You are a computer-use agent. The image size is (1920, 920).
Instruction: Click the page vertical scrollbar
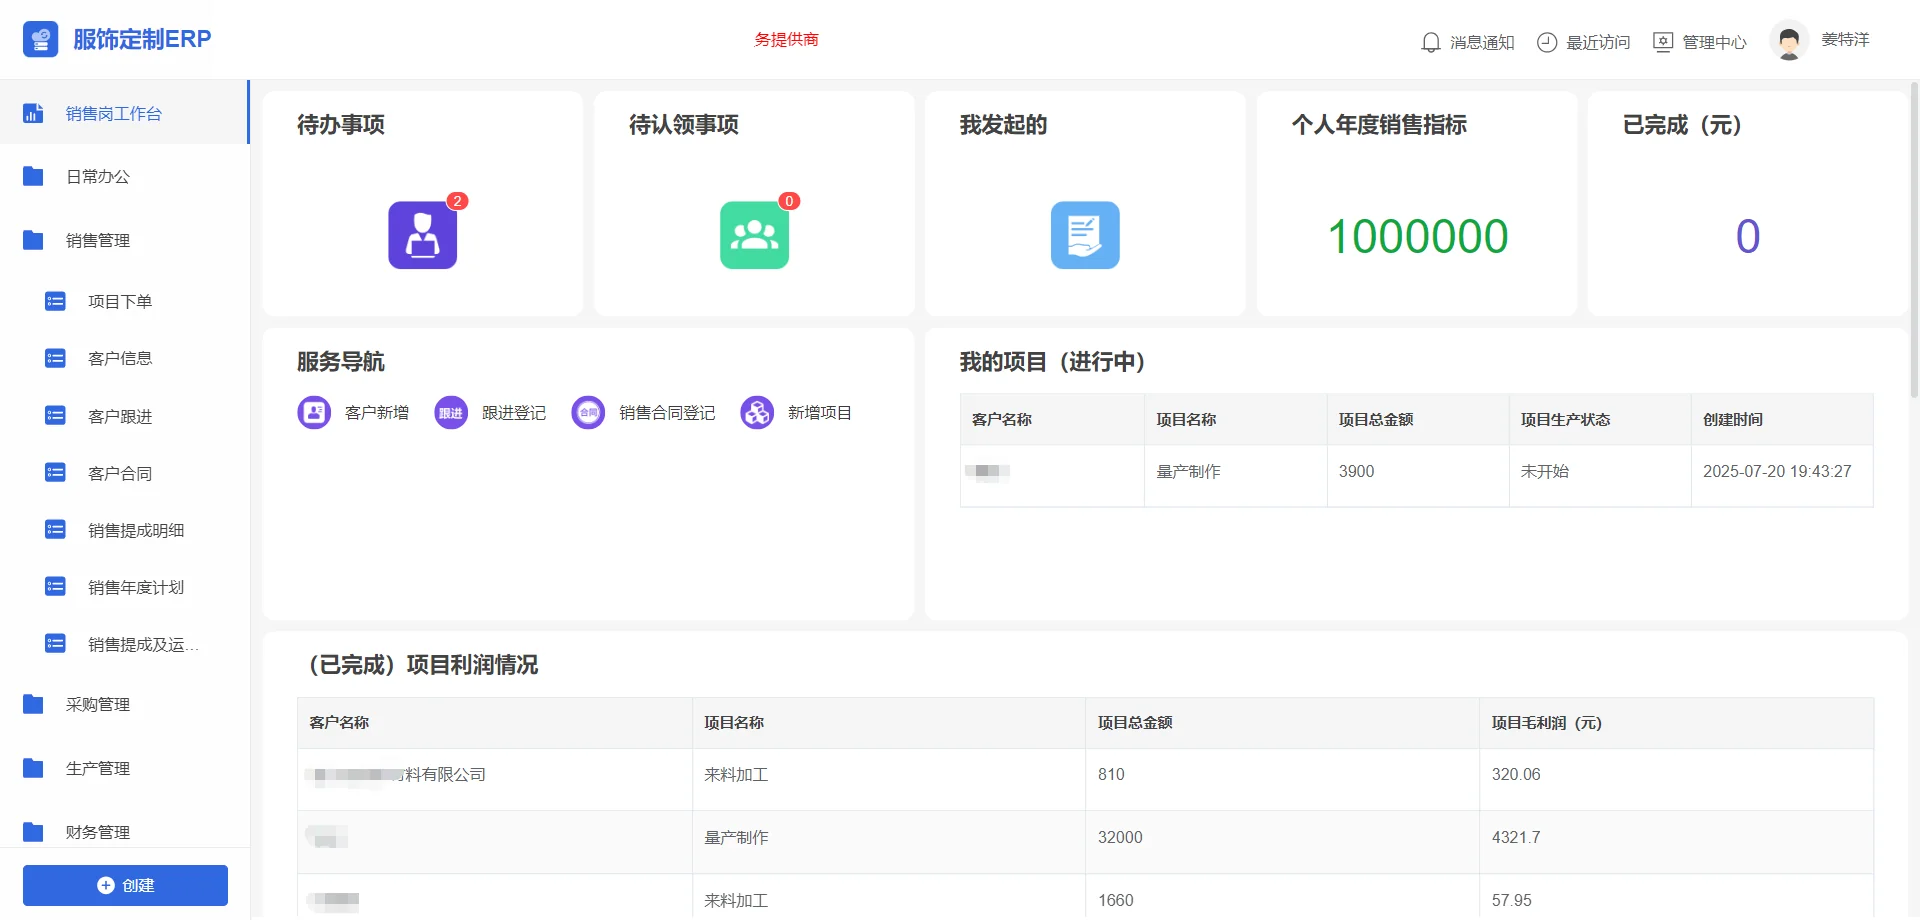click(x=1914, y=240)
